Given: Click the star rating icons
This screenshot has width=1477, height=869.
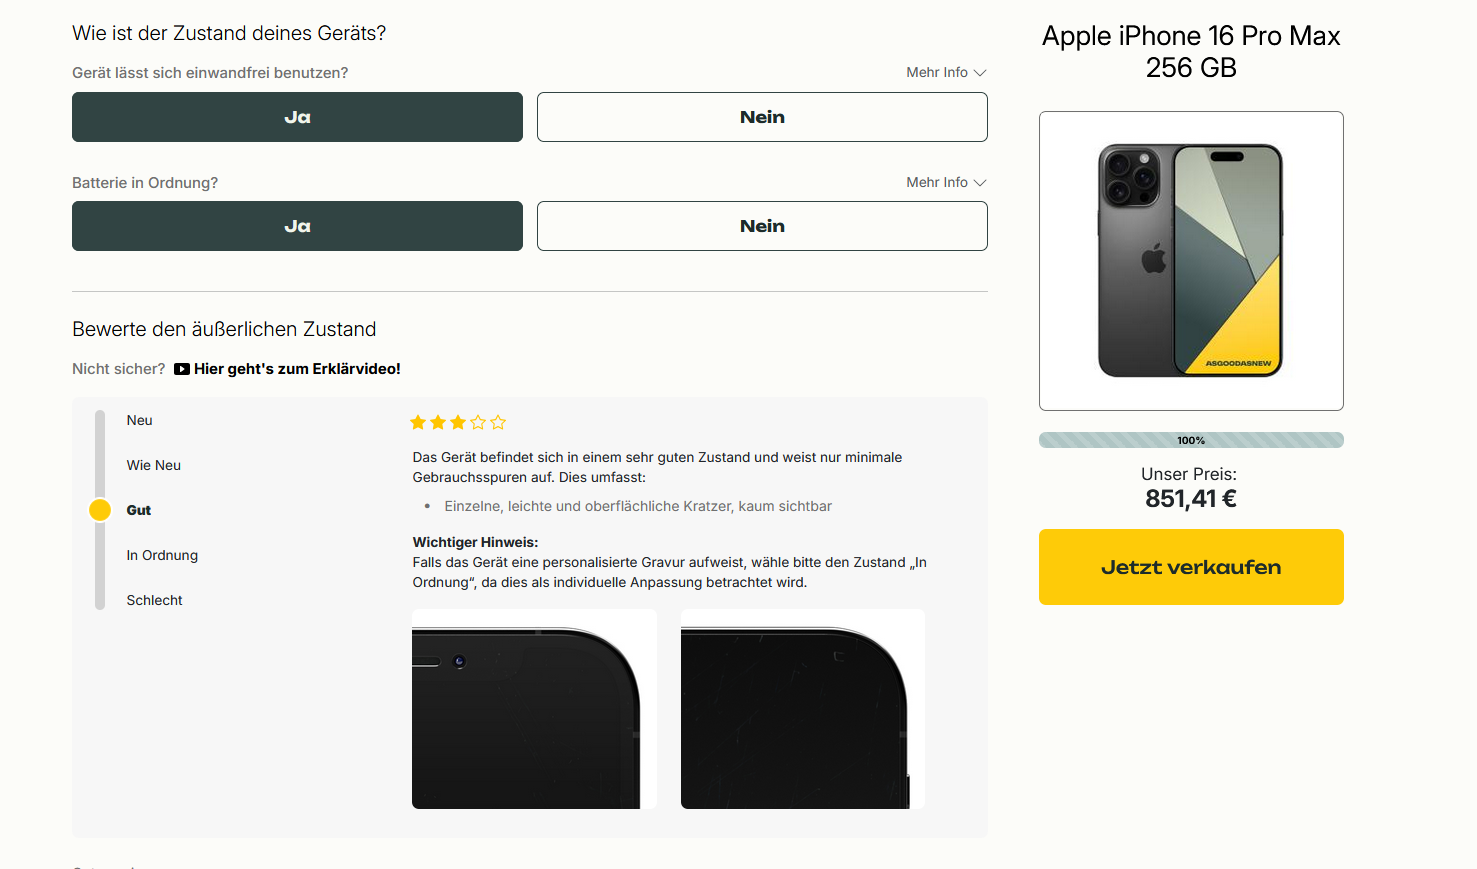Looking at the screenshot, I should [x=458, y=423].
